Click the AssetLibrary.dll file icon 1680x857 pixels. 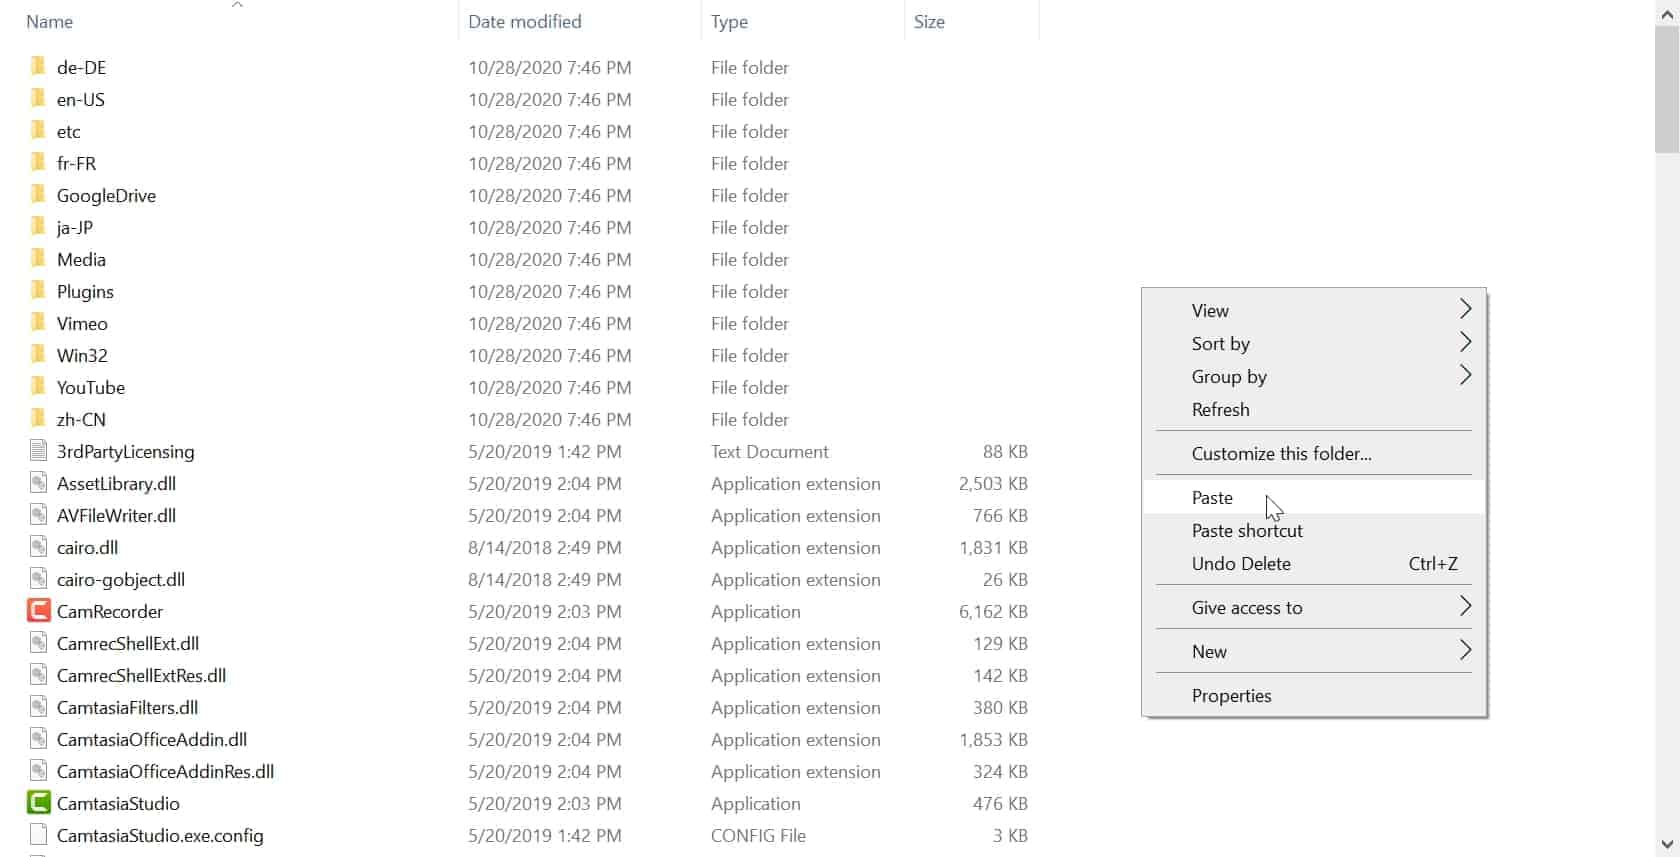[38, 483]
